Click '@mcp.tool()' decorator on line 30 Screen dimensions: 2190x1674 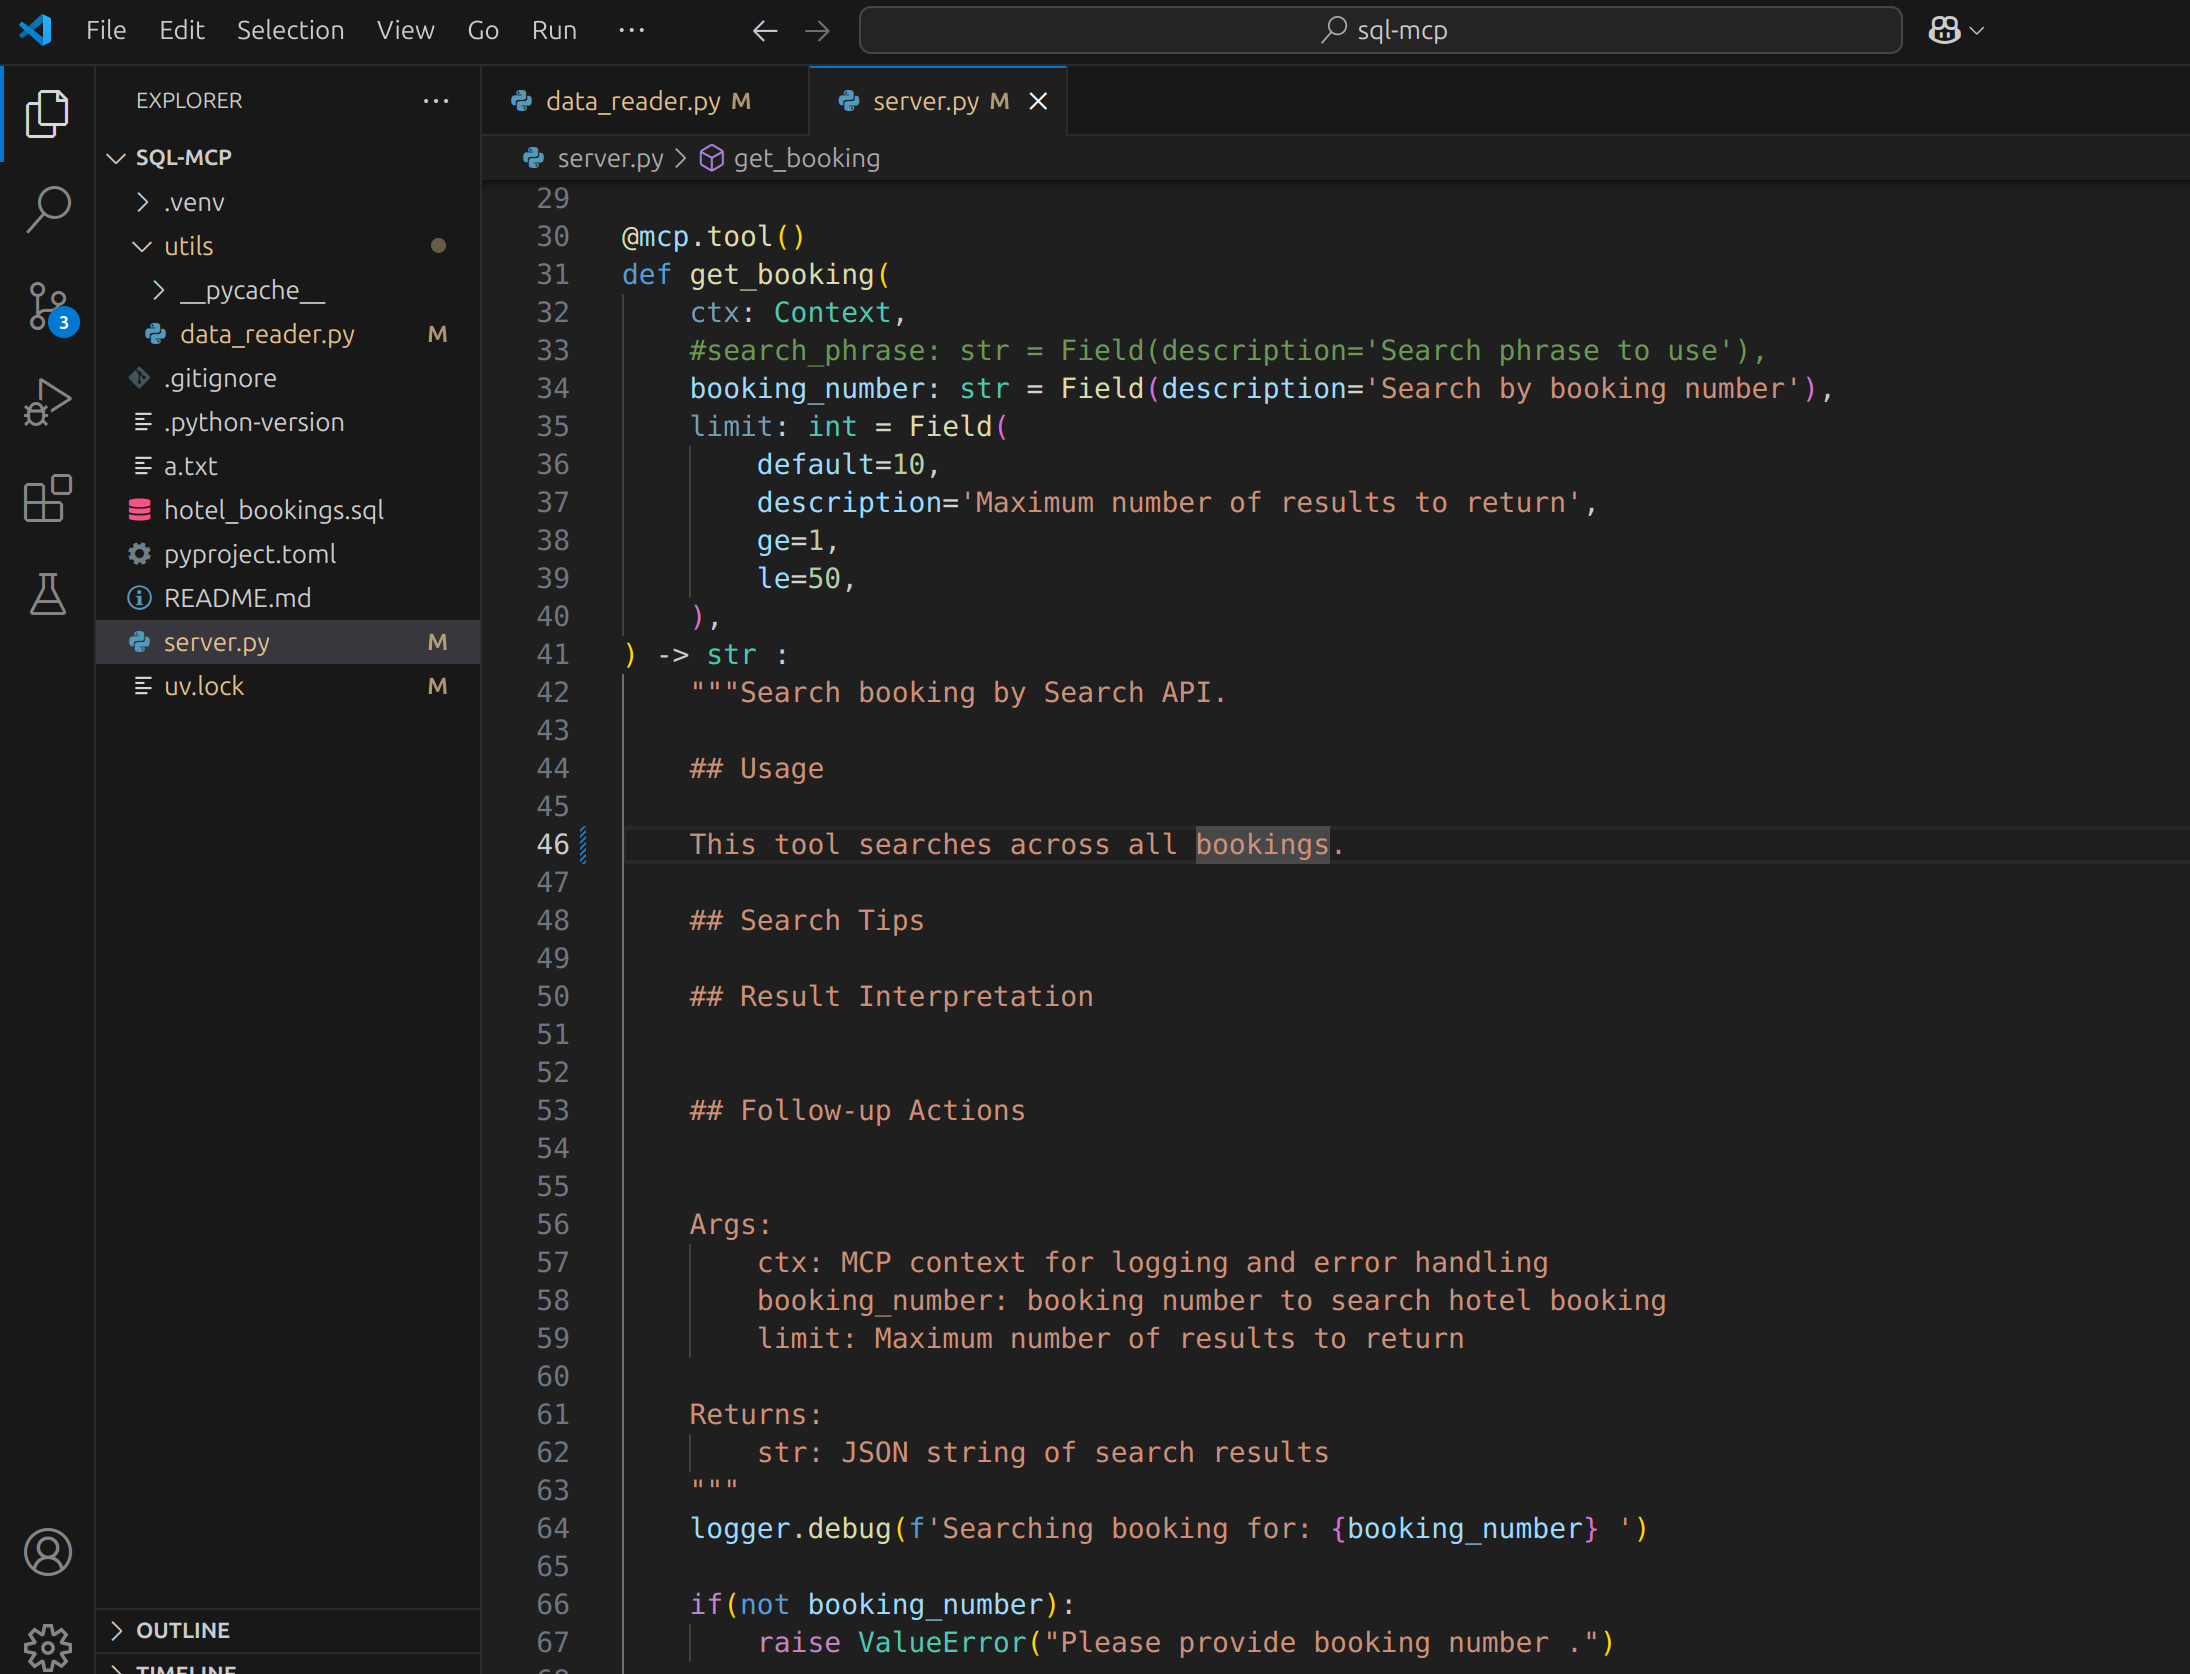coord(713,236)
